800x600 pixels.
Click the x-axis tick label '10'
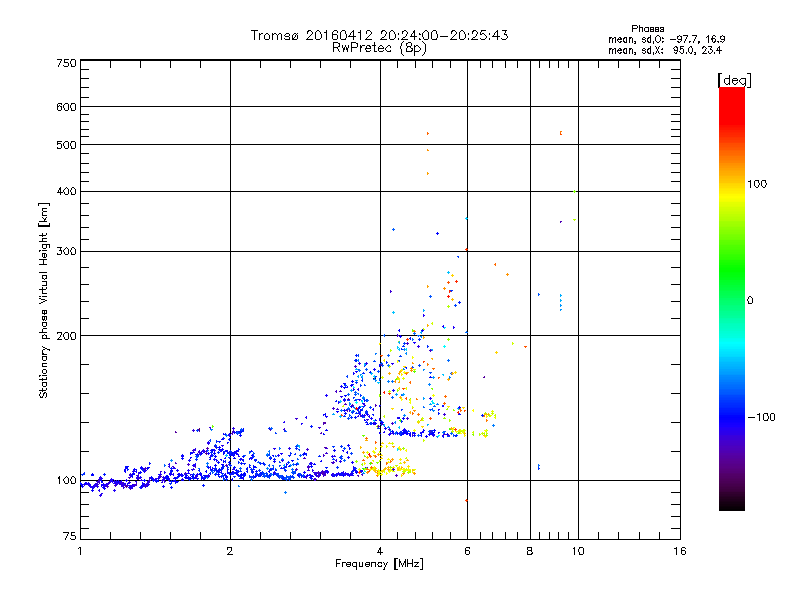point(578,551)
